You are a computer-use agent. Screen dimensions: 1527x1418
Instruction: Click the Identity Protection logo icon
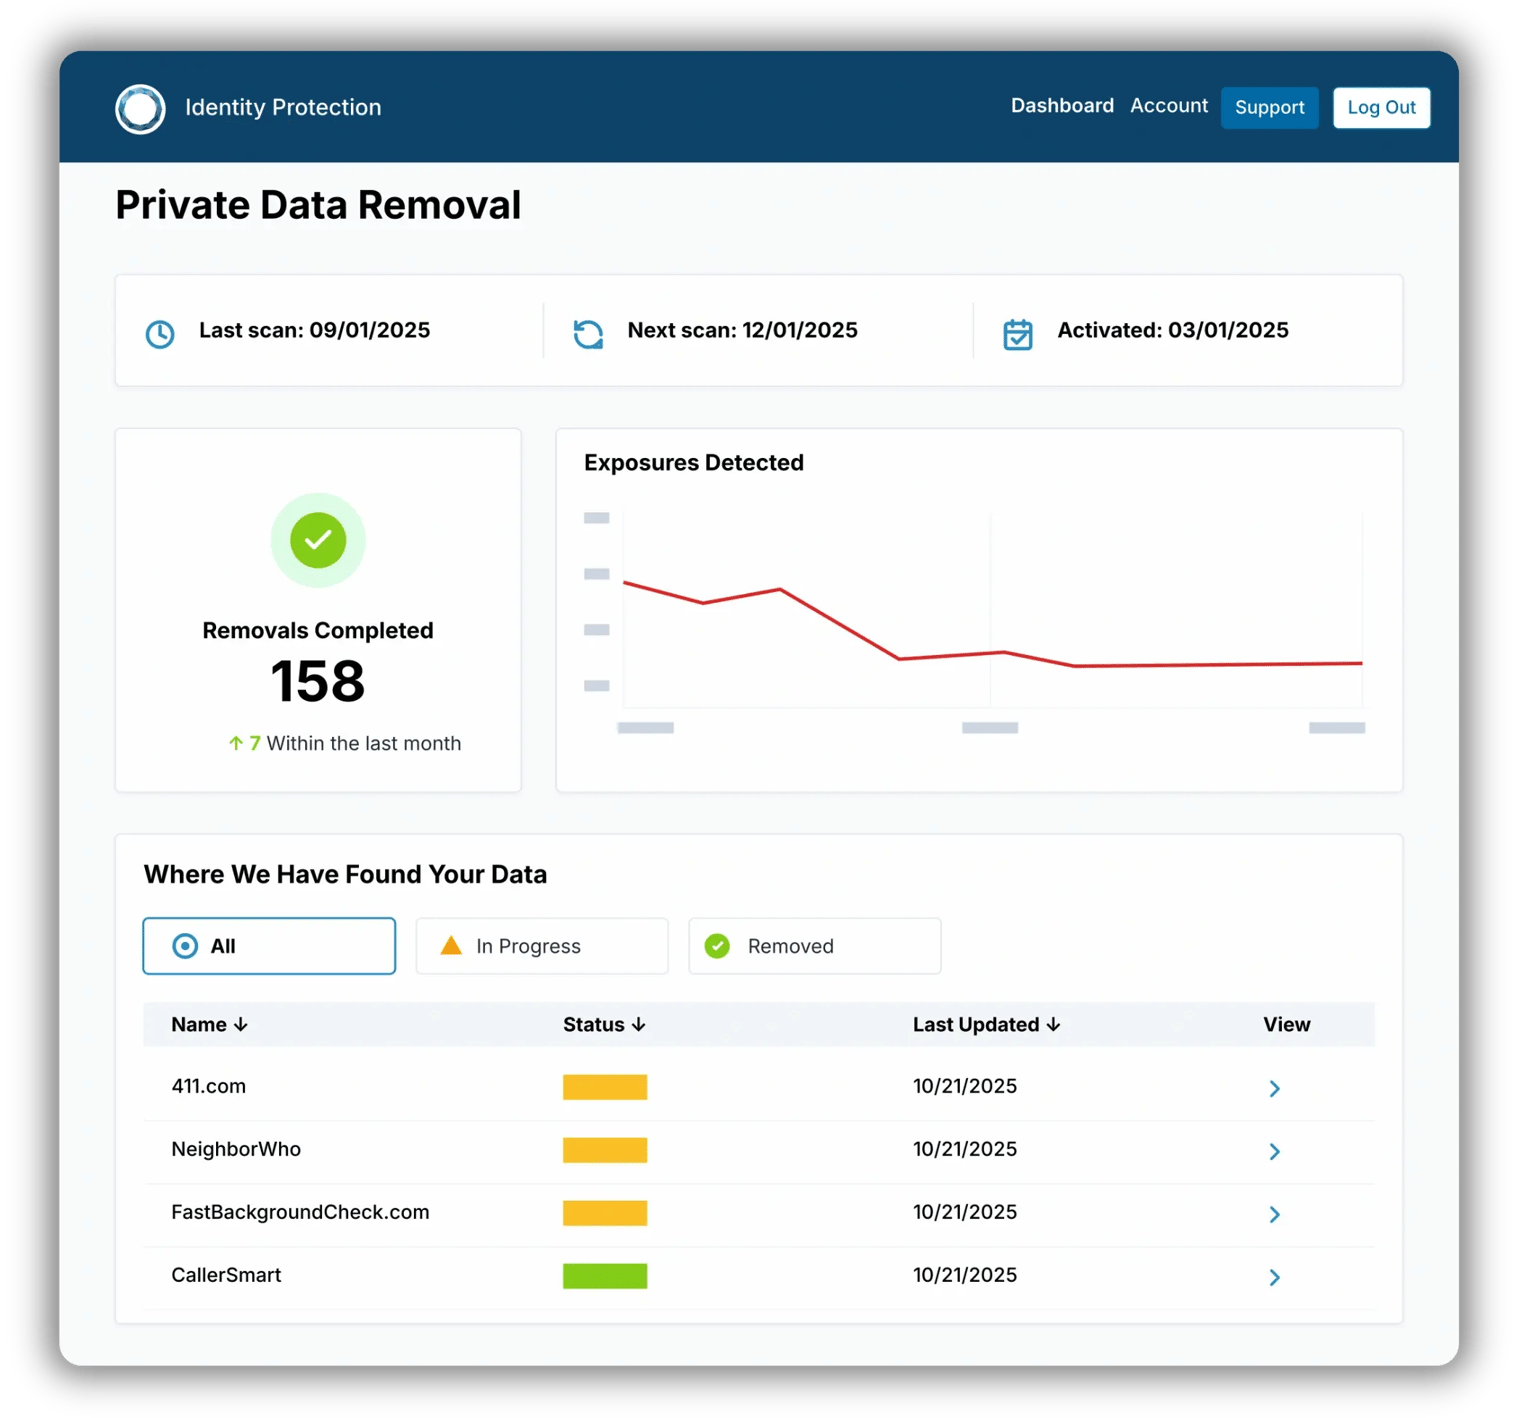click(140, 108)
